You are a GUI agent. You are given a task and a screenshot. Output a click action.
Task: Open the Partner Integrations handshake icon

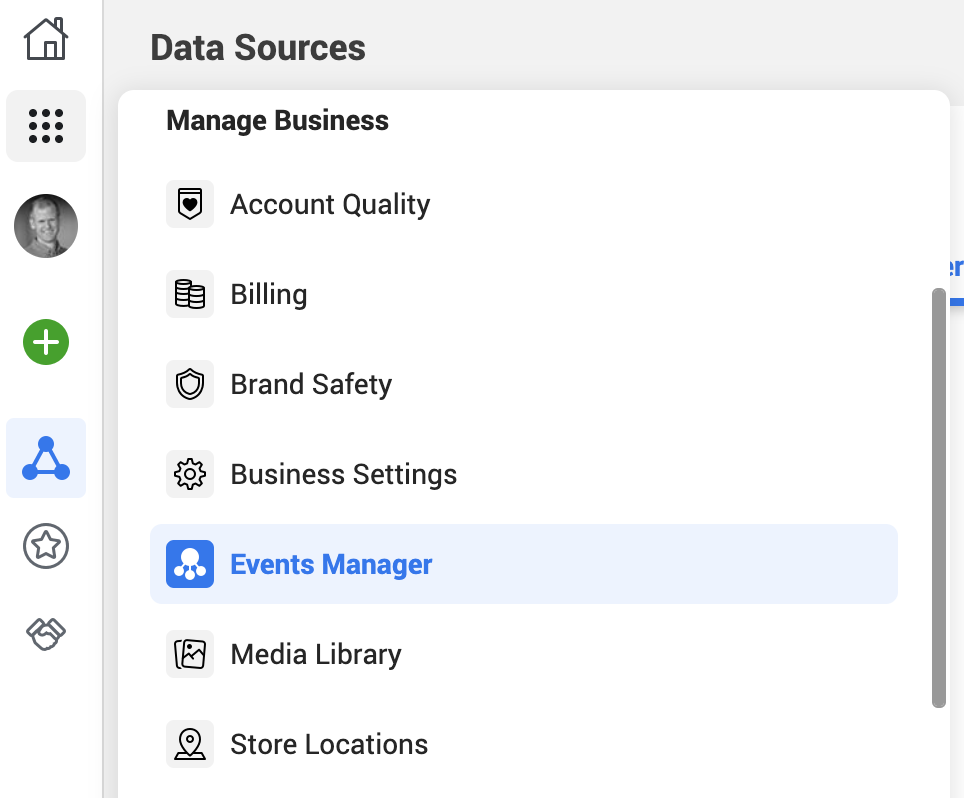click(x=46, y=634)
